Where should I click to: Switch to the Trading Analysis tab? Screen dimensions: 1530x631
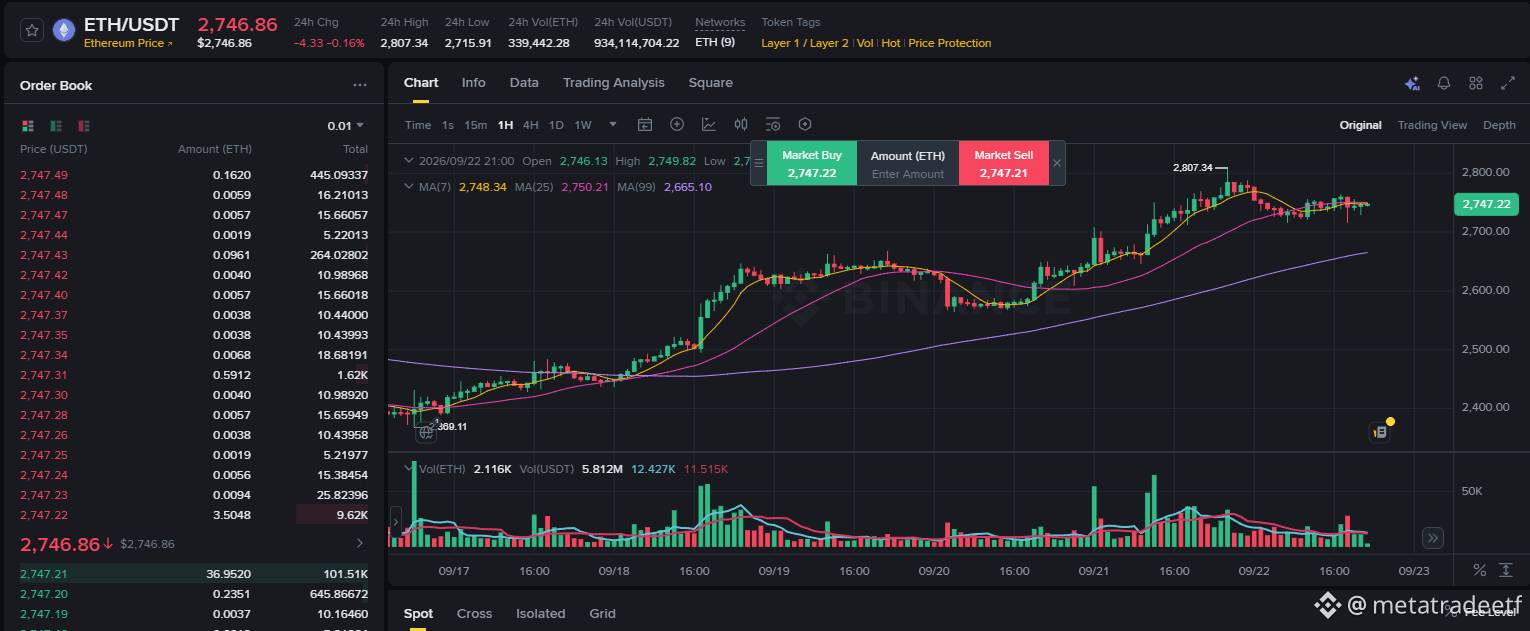pyautogui.click(x=613, y=83)
